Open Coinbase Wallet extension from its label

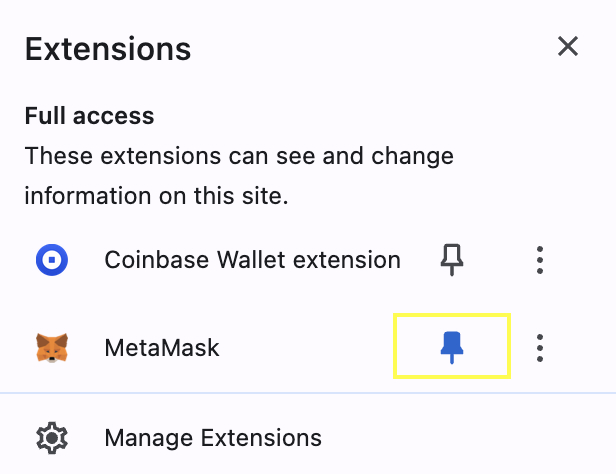point(253,260)
